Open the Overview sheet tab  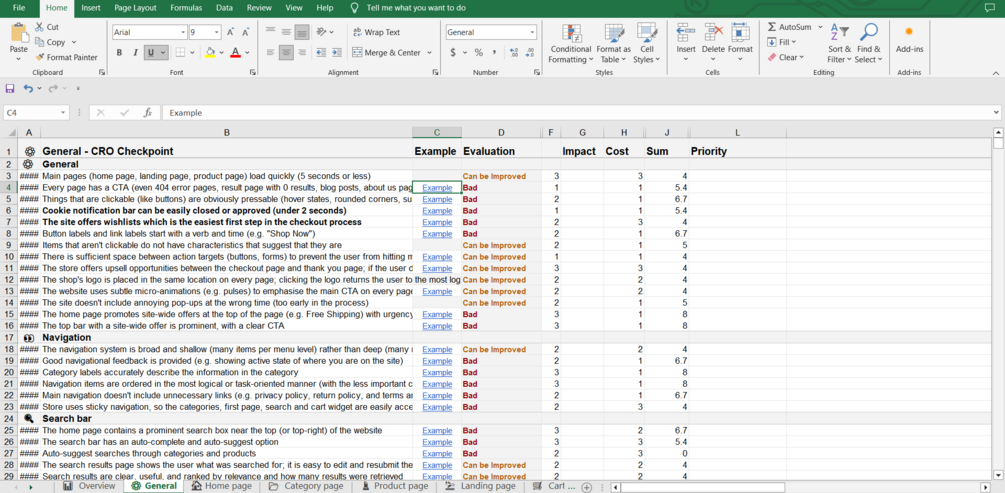[89, 486]
